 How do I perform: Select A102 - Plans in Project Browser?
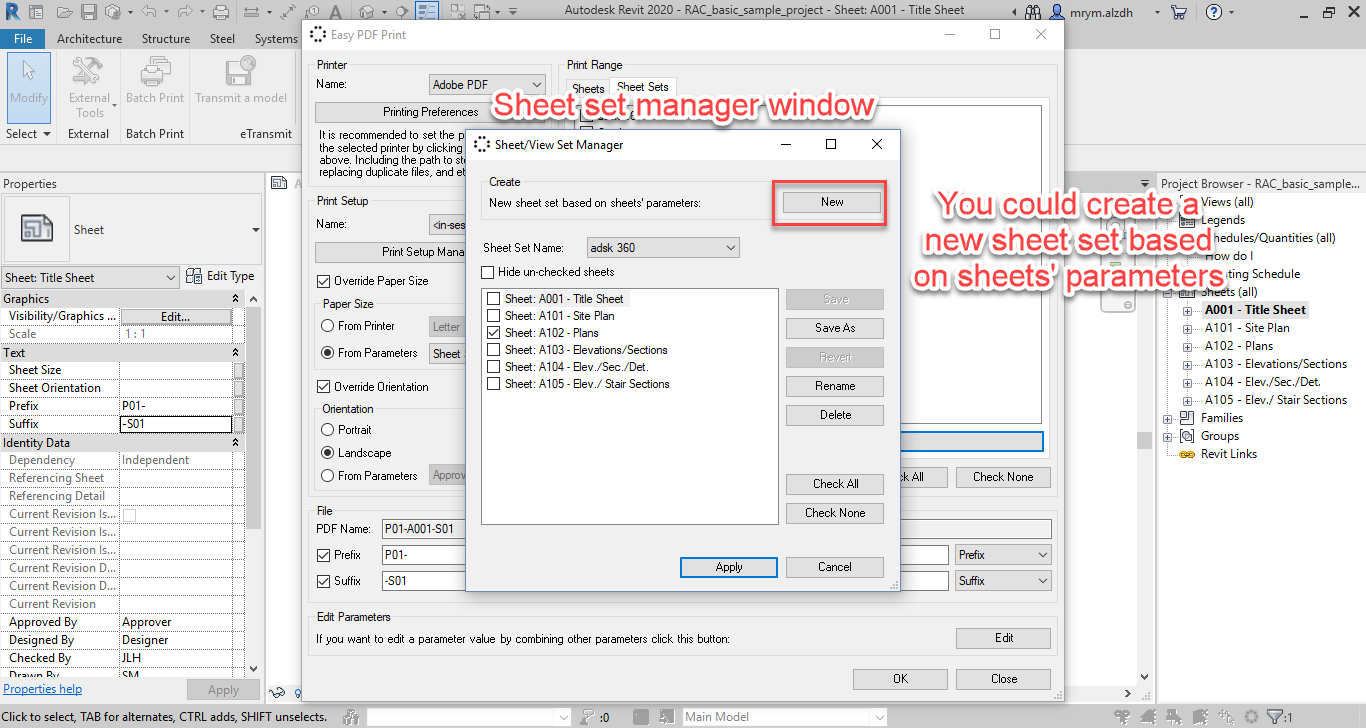point(1239,346)
